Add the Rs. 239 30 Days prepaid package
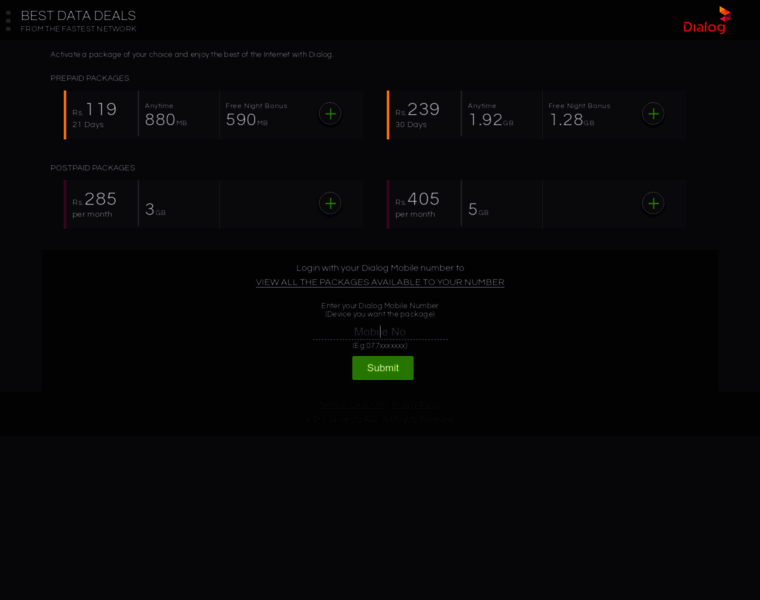The image size is (760, 600). point(653,114)
